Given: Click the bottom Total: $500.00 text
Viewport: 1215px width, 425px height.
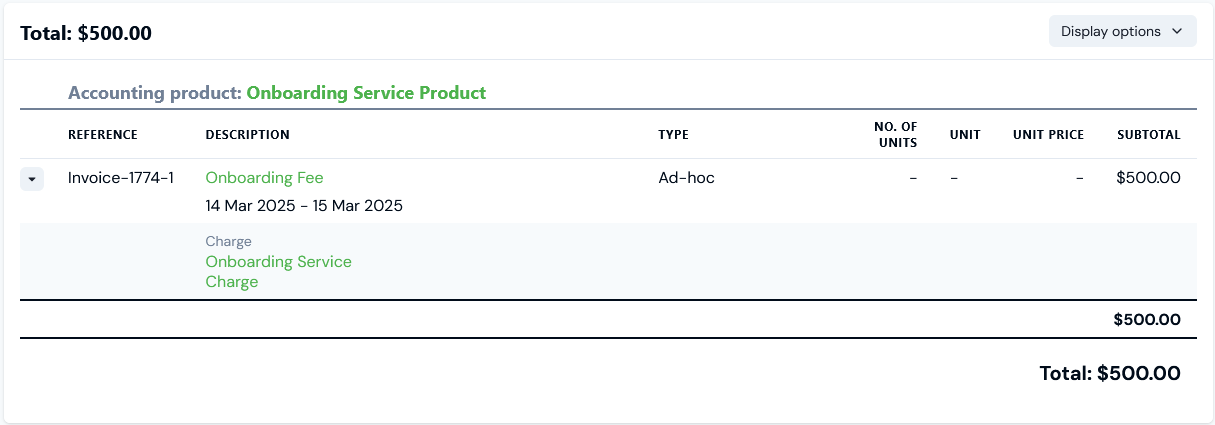Looking at the screenshot, I should pos(1110,373).
